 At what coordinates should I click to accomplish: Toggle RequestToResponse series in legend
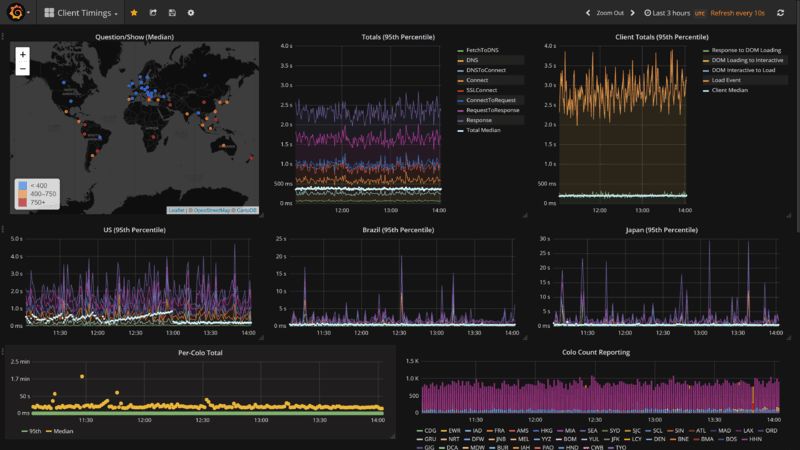492,110
